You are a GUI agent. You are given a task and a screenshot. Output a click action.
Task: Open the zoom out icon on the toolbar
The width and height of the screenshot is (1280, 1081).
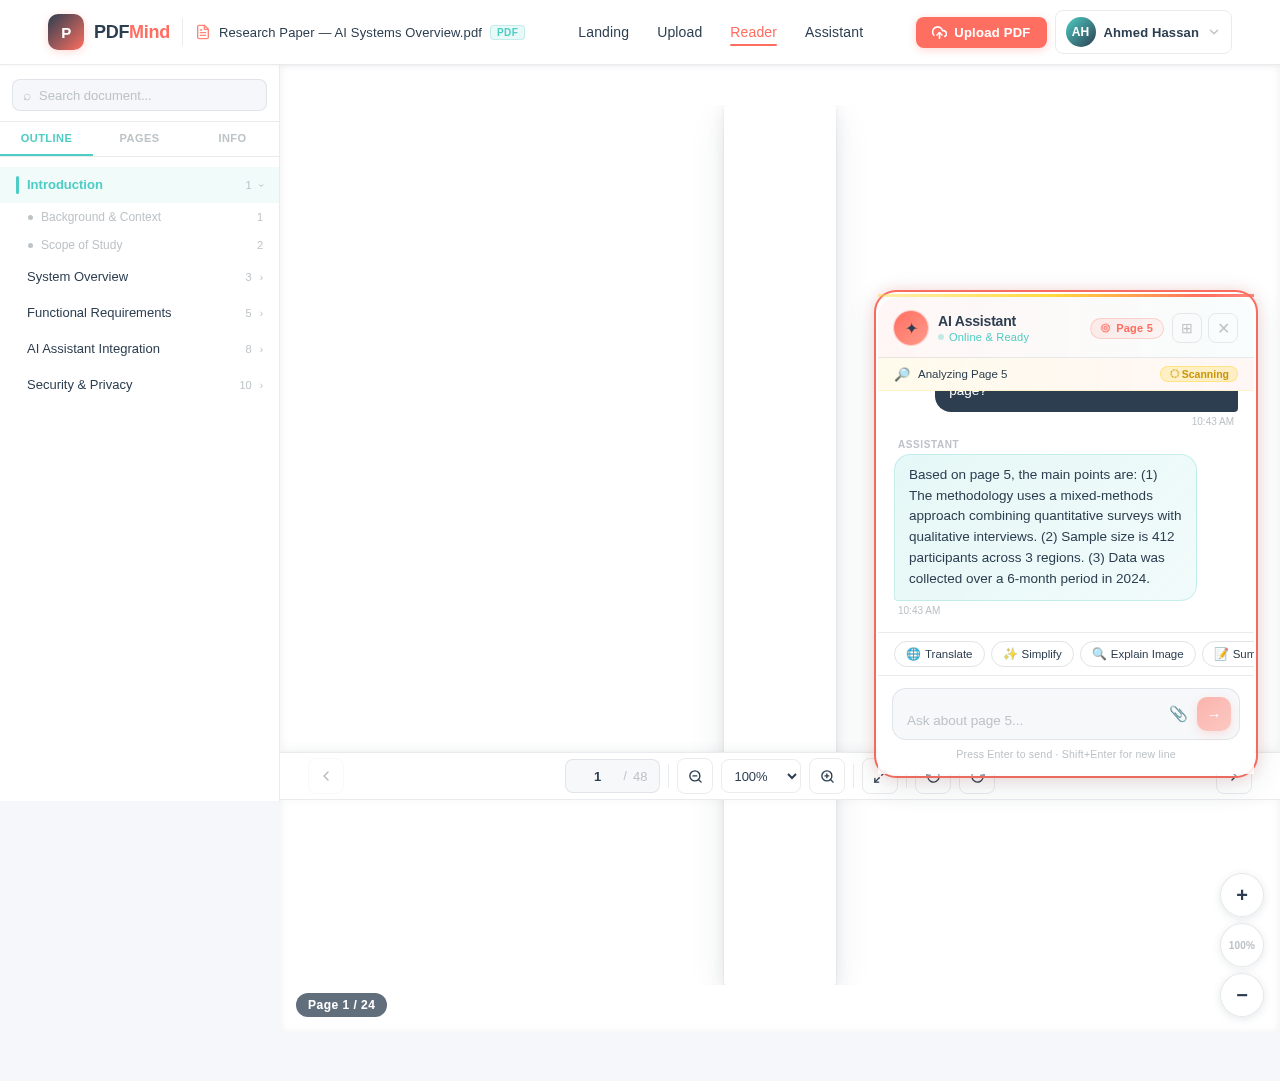(694, 776)
